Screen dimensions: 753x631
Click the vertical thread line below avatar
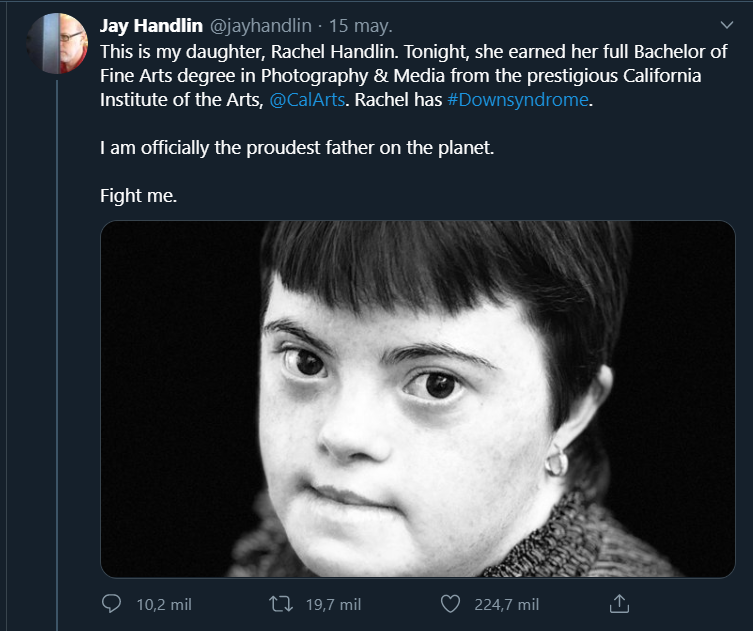[x=58, y=350]
